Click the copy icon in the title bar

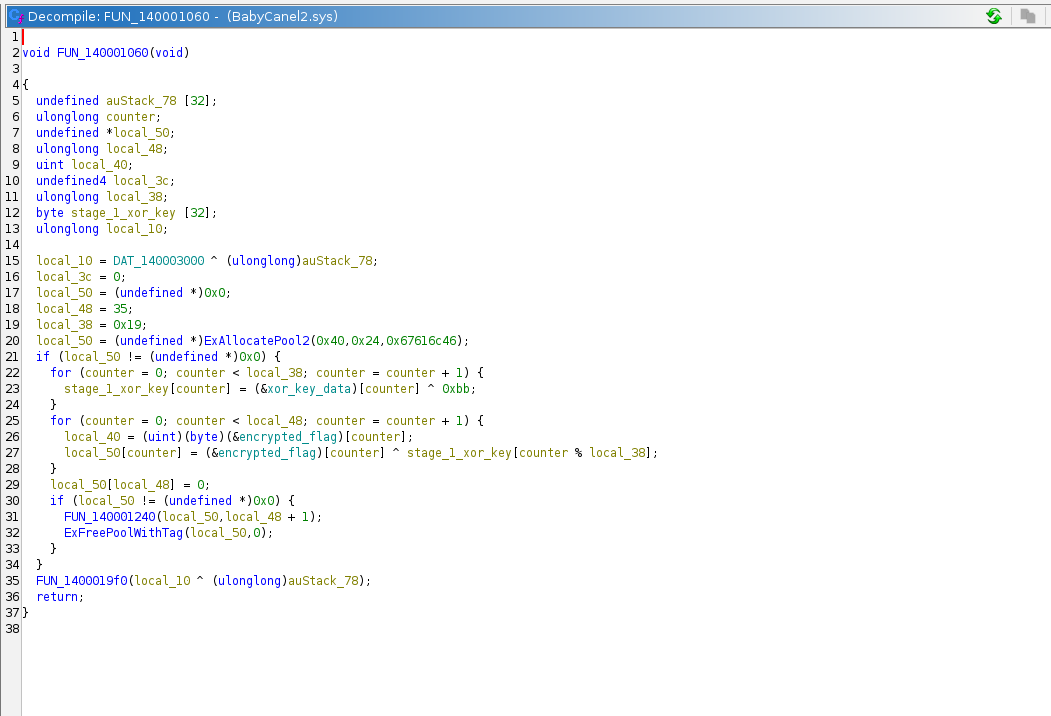(x=1028, y=16)
